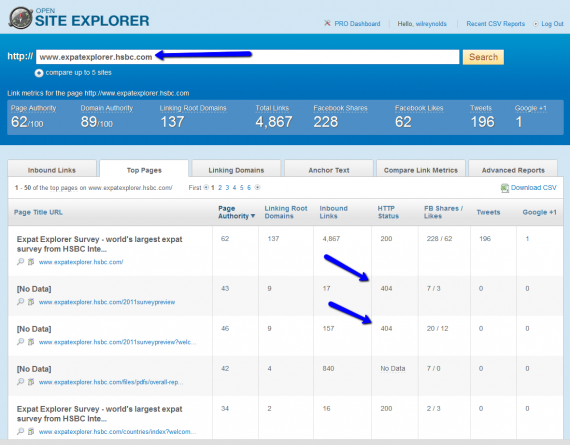Image resolution: width=570 pixels, height=445 pixels.
Task: Click Inbound Links column header
Action: (x=333, y=212)
